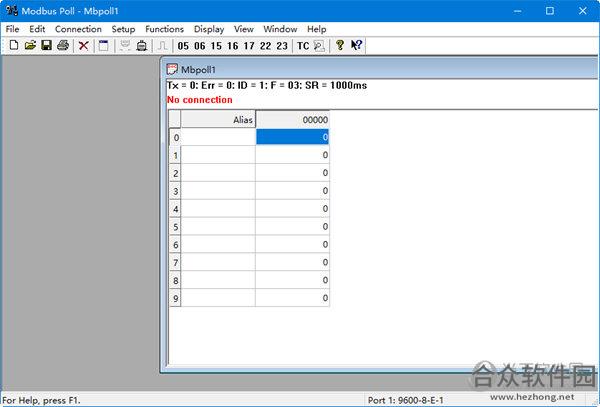Open the Window menu
Viewport: 600px width, 407px height.
[x=280, y=29]
